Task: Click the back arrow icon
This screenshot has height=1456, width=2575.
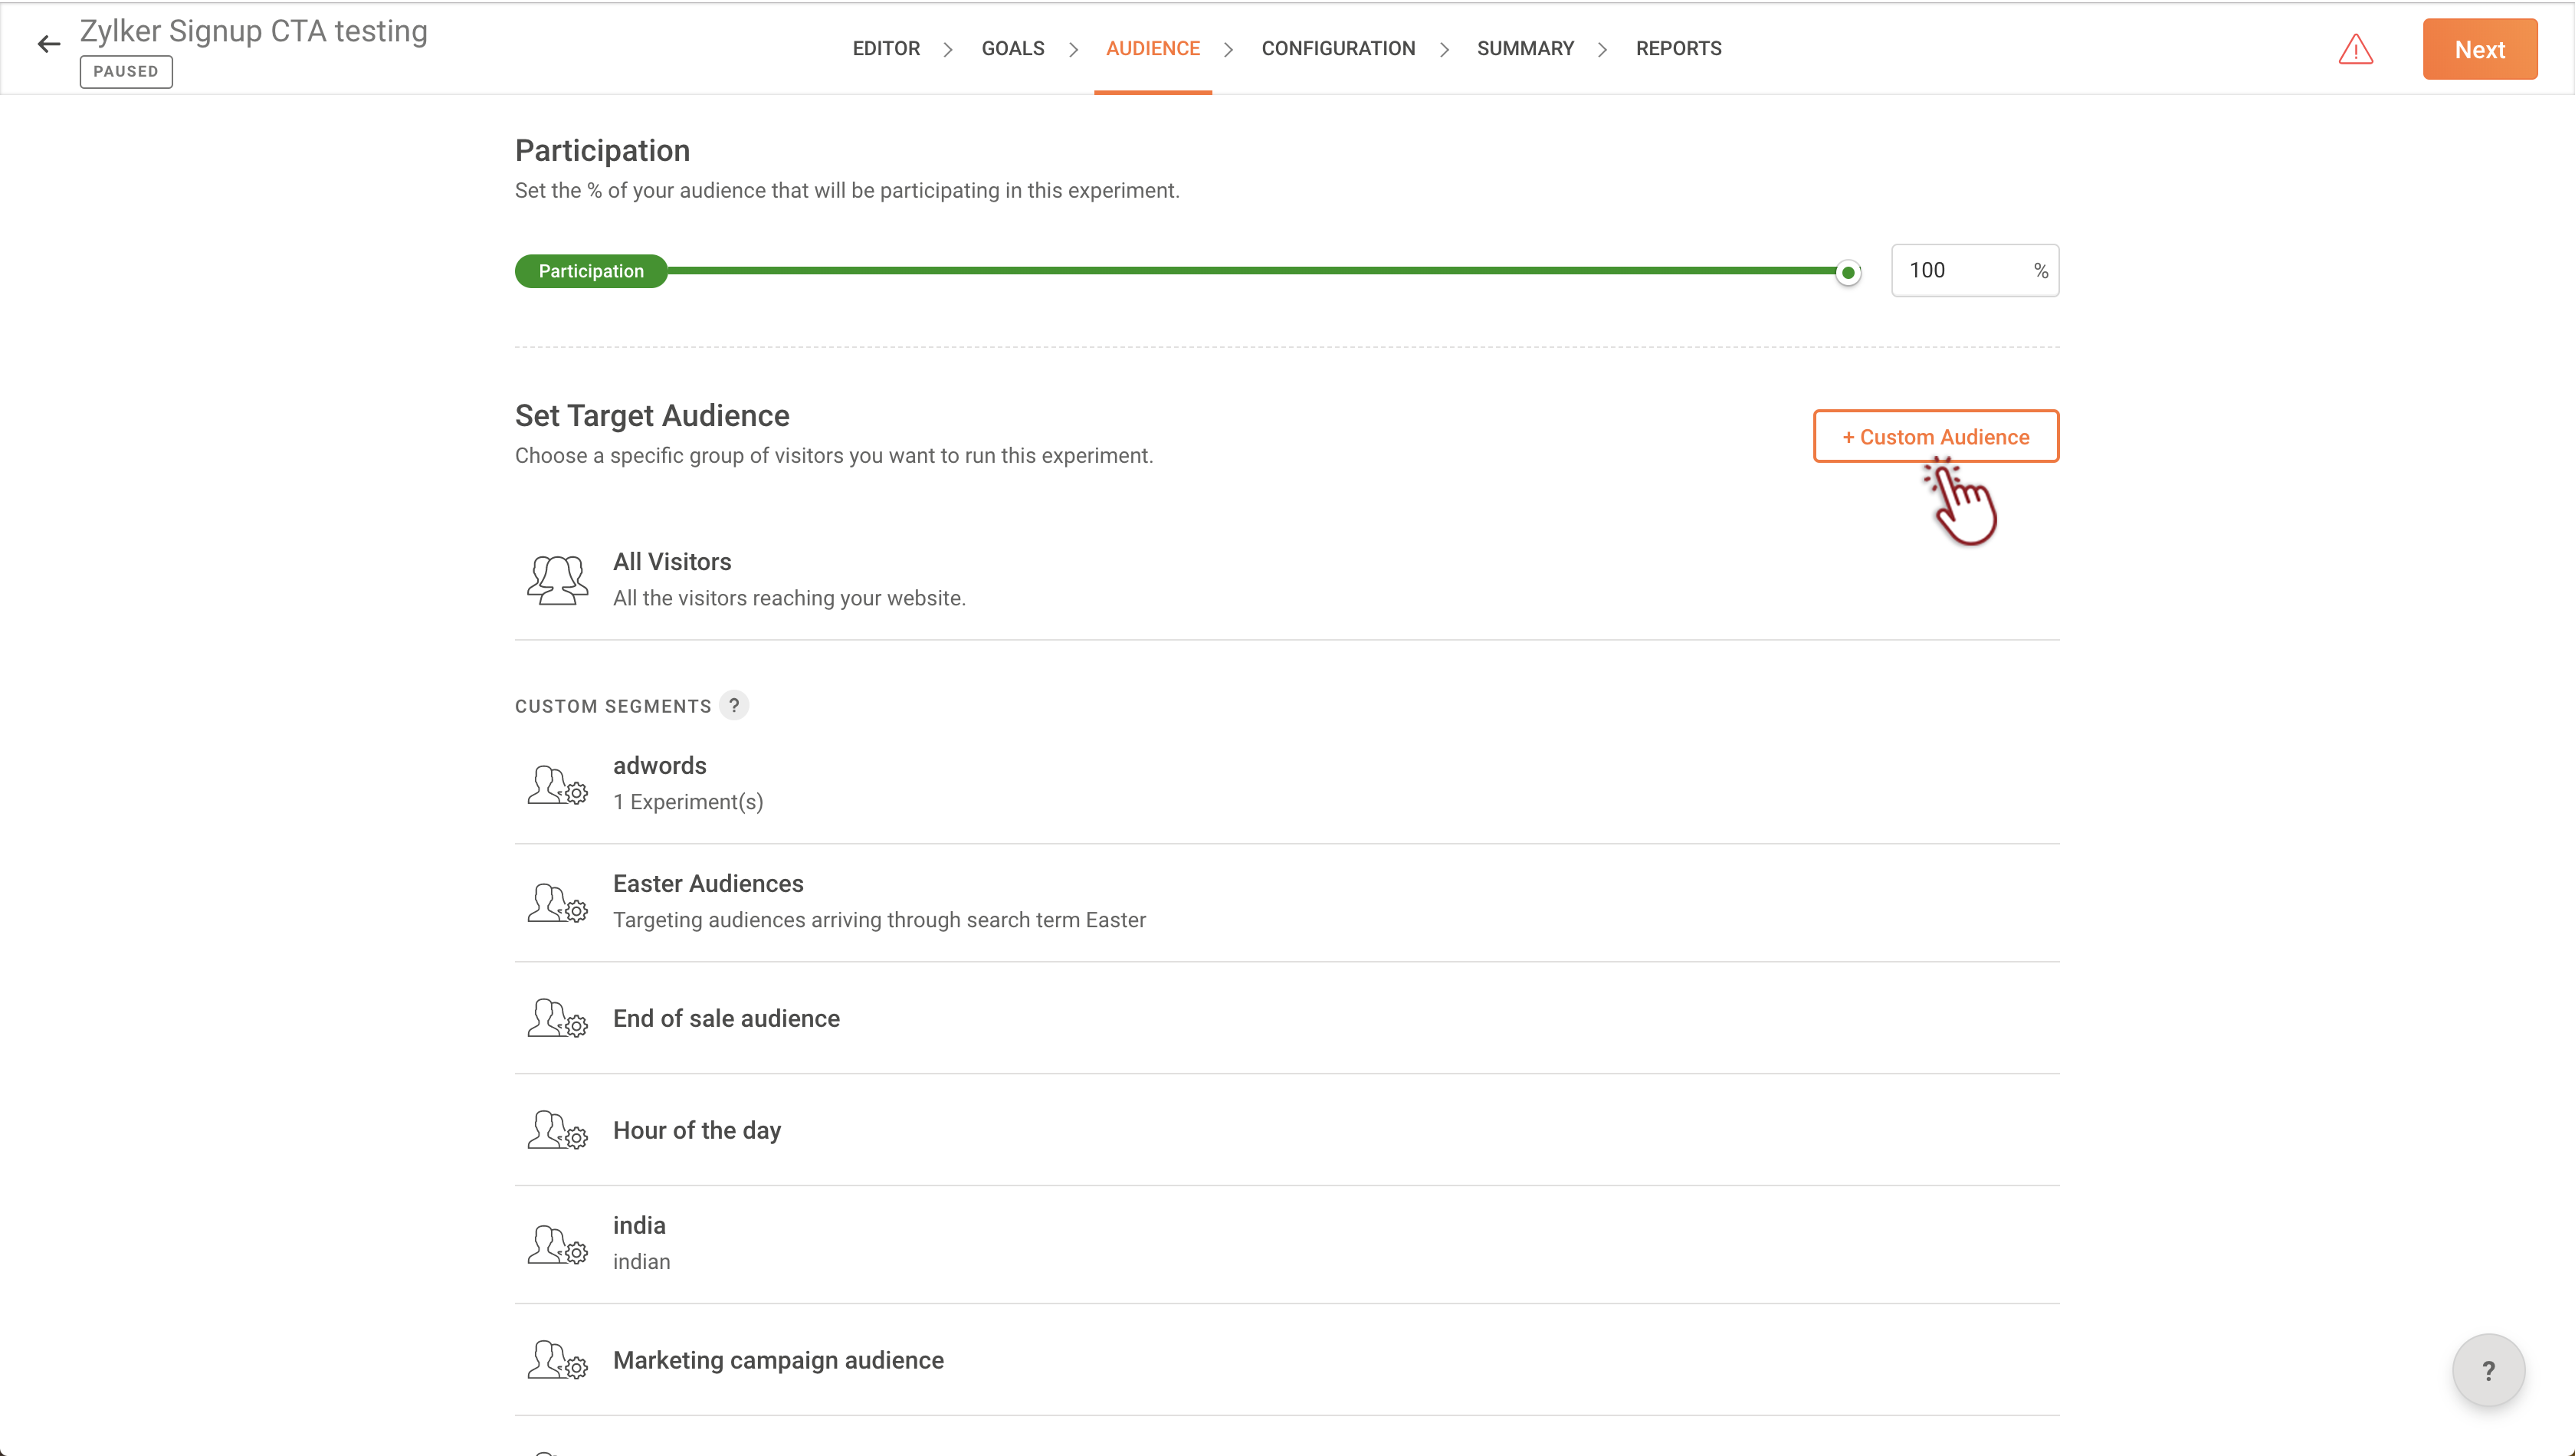Action: tap(48, 44)
